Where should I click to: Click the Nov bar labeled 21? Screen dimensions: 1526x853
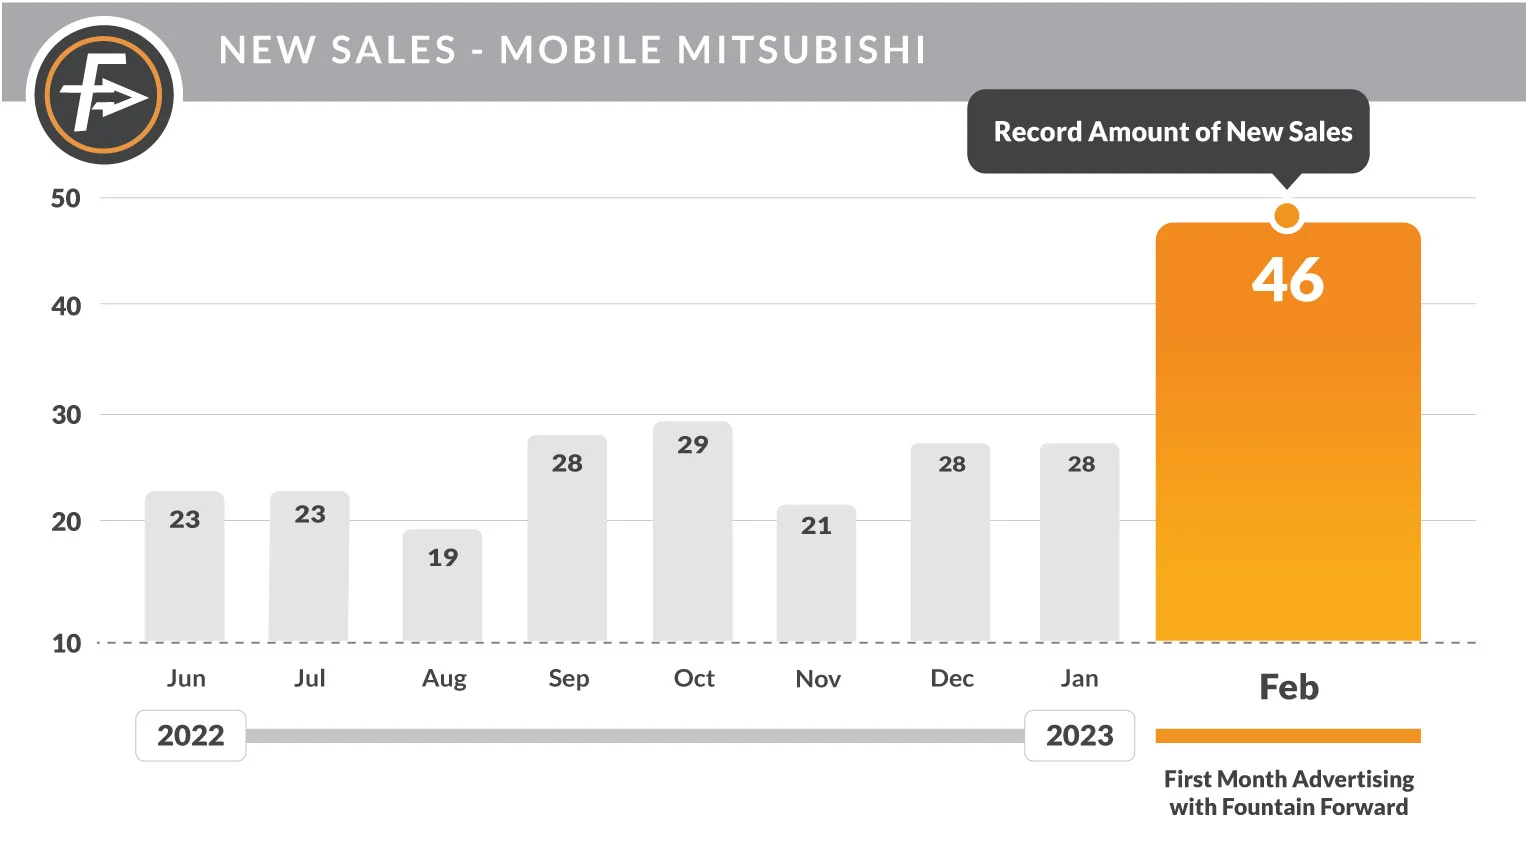[x=817, y=574]
